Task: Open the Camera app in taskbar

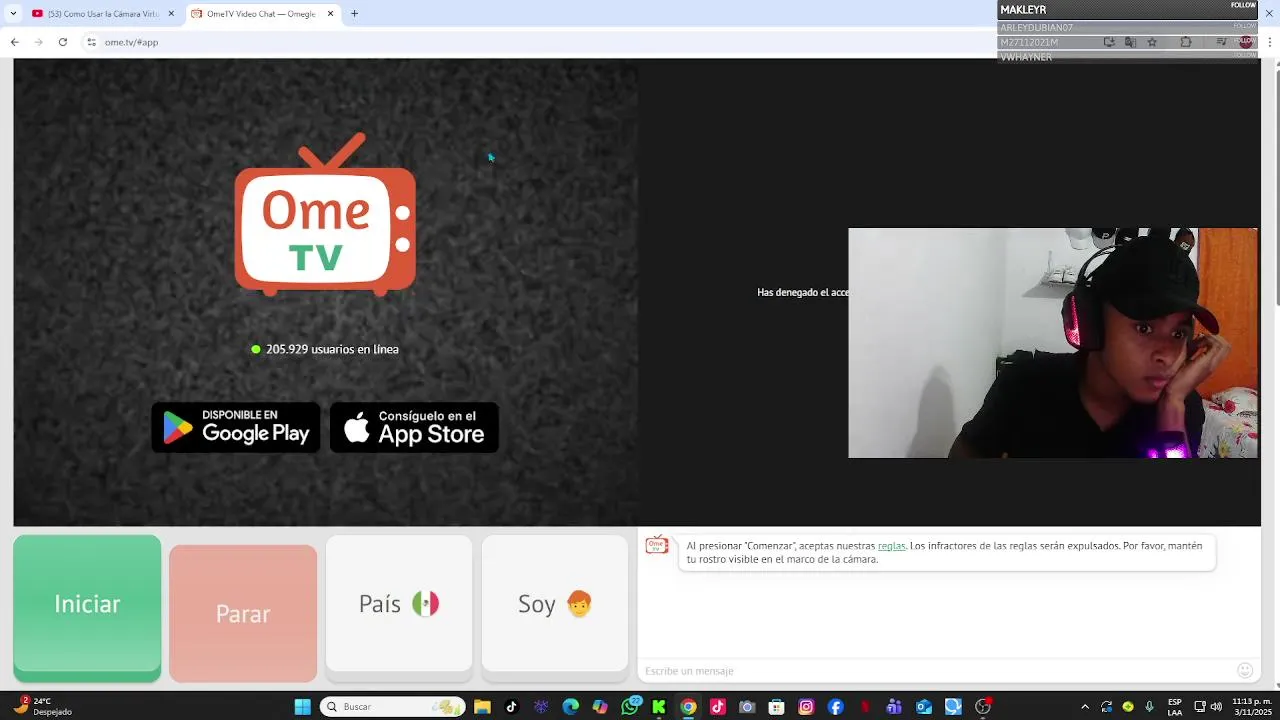Action: [x=747, y=707]
